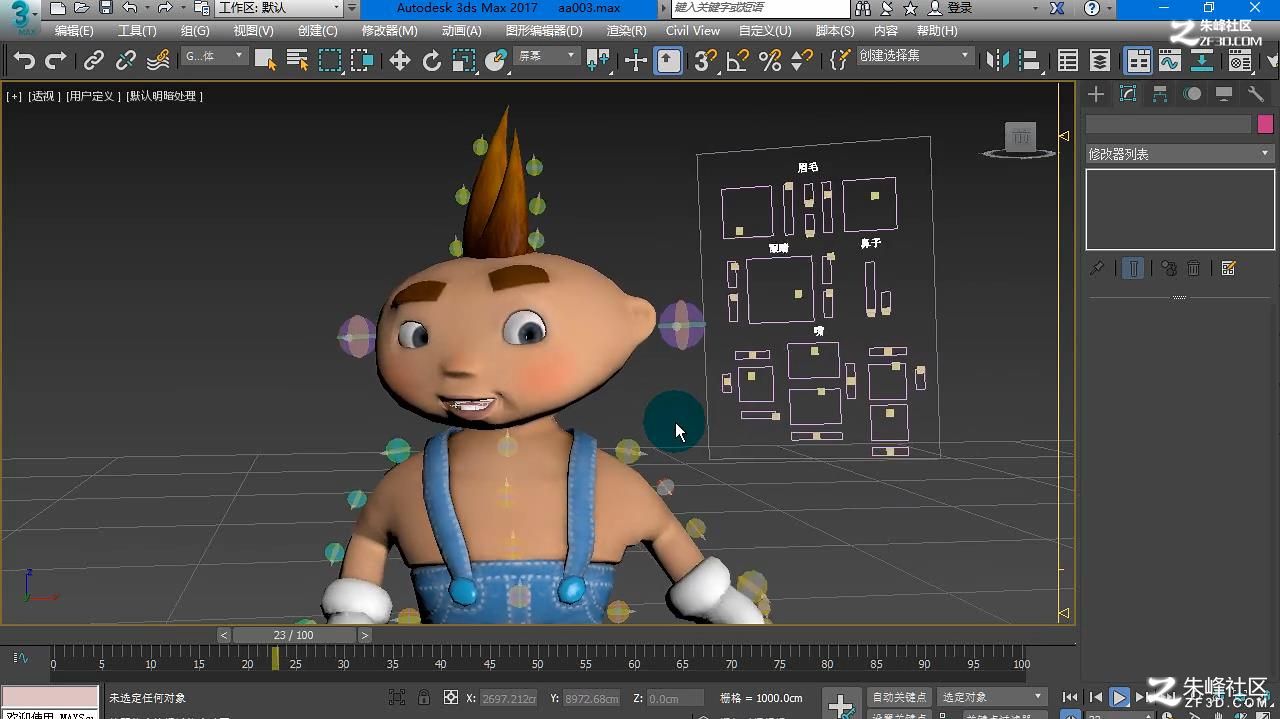The width and height of the screenshot is (1280, 719).
Task: Click the object color pink swatch
Action: 1265,124
